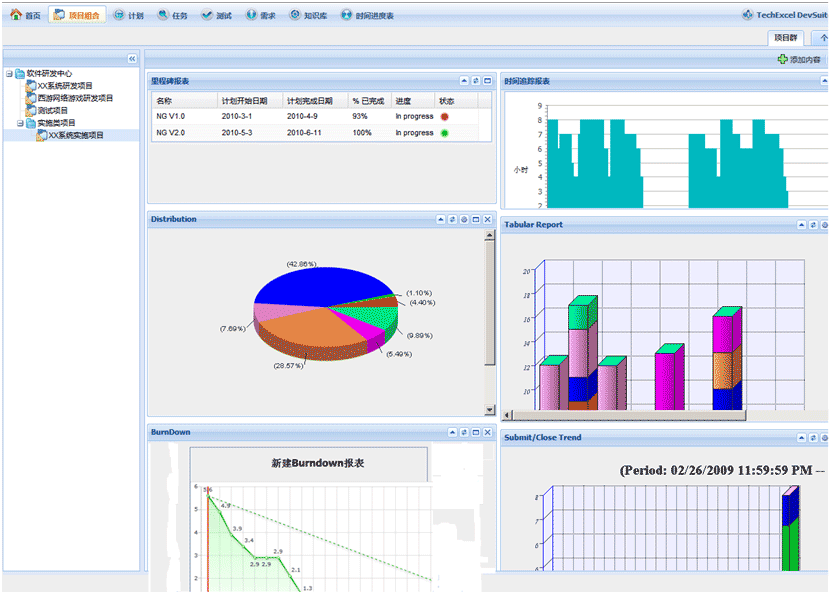Click Distribution scrollbar down arrow
Screen dimensions: 837x594
489,410
